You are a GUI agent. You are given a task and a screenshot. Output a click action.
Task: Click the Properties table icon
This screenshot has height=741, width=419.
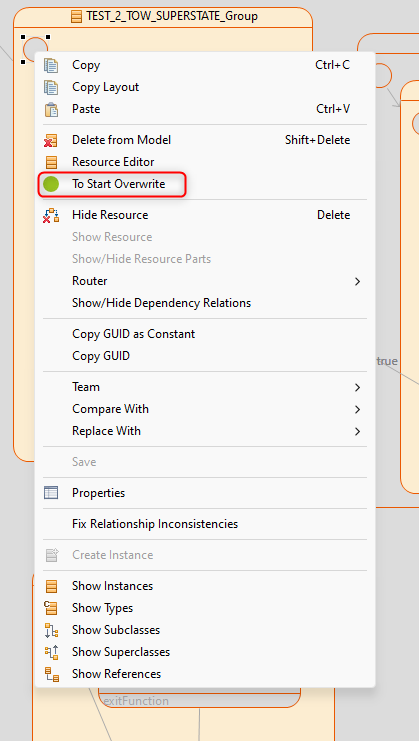pyautogui.click(x=51, y=493)
